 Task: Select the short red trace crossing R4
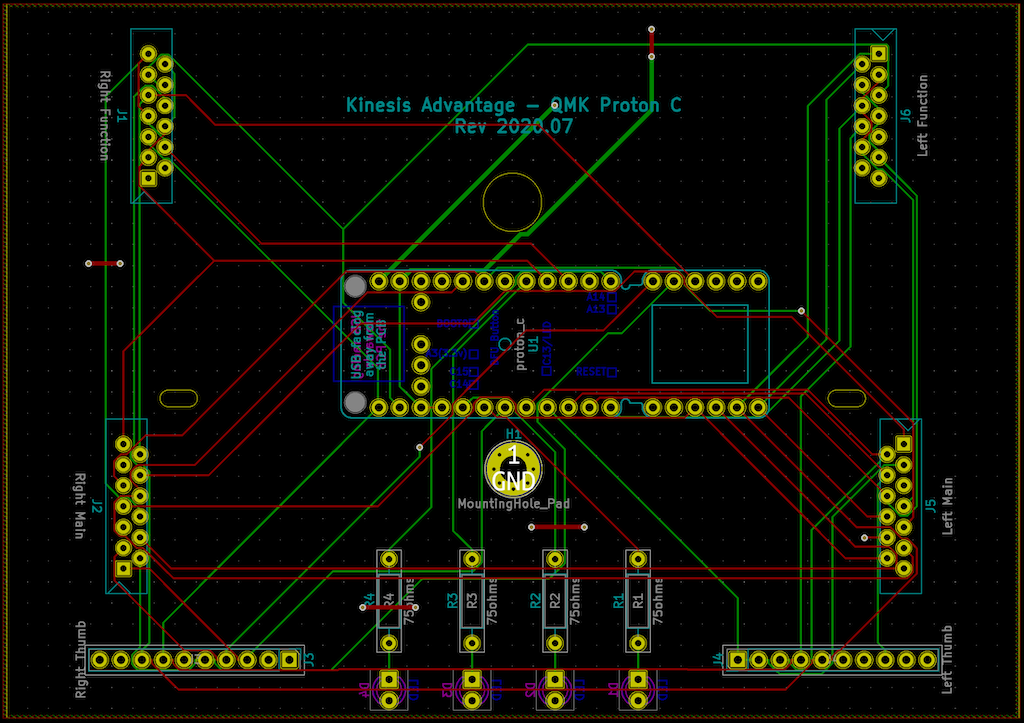[389, 607]
